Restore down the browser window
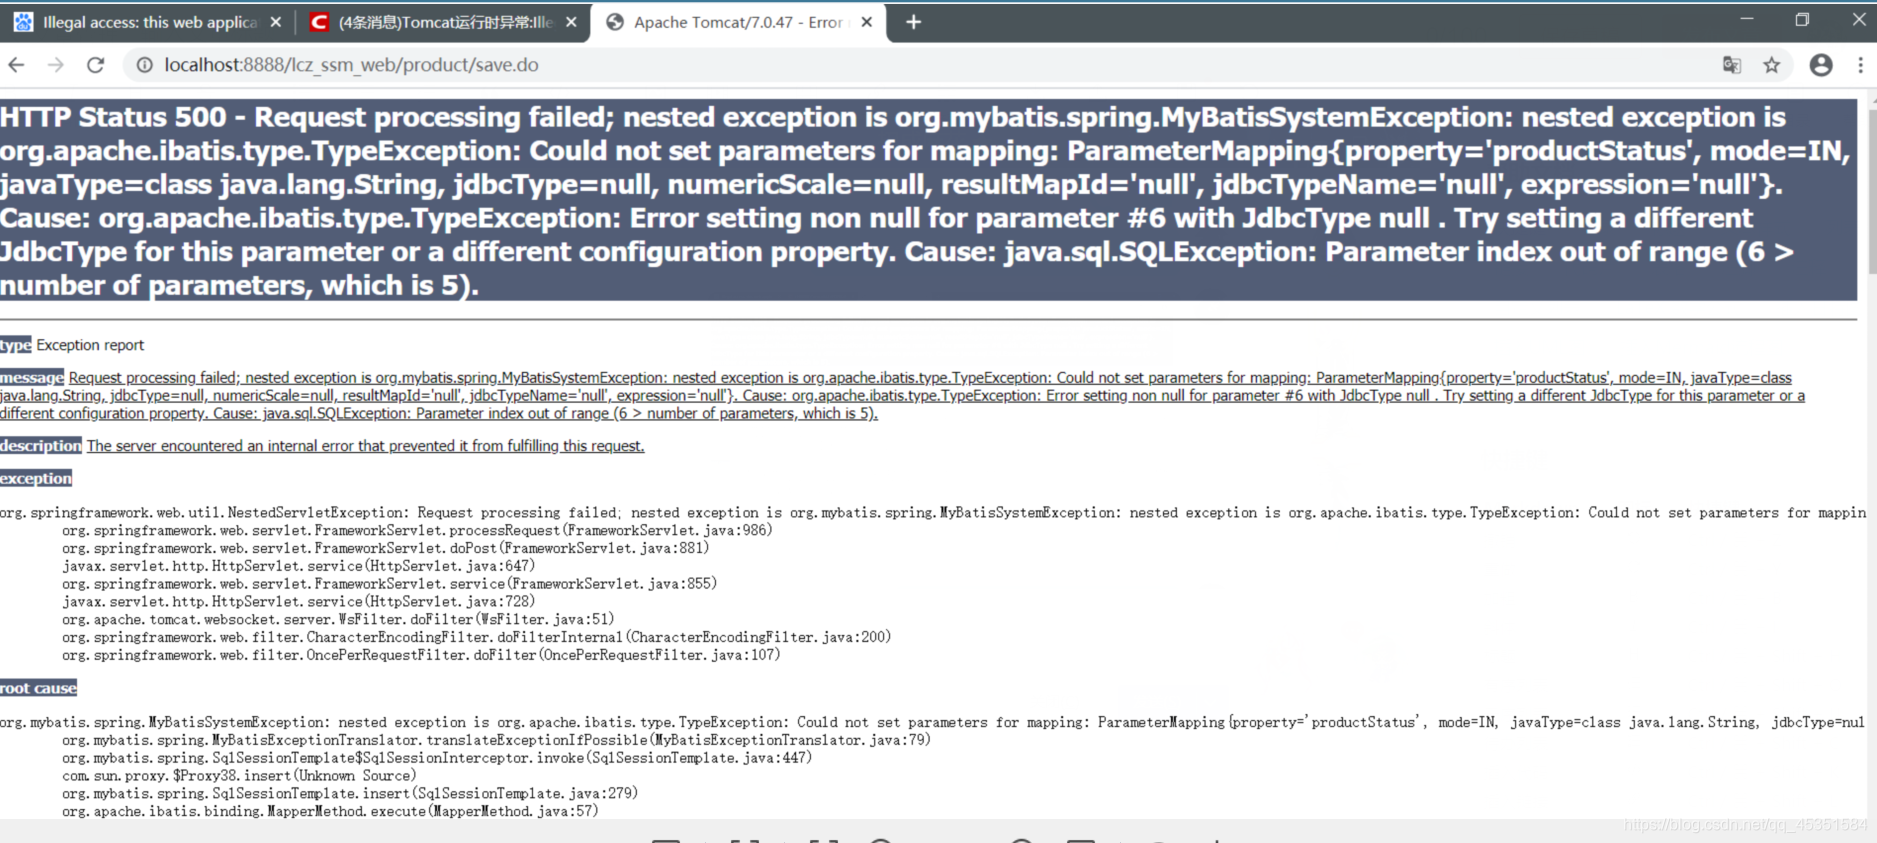1877x843 pixels. [x=1802, y=19]
